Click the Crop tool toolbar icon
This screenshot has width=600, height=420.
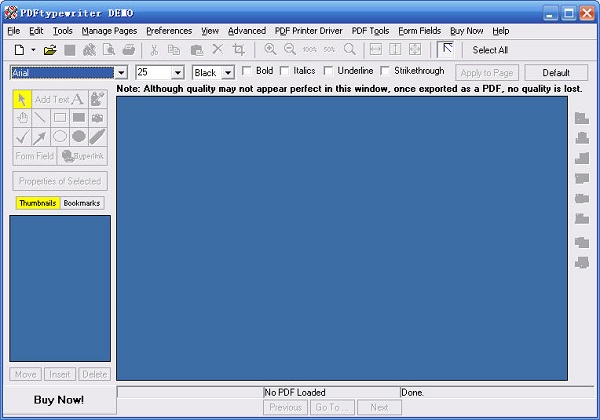point(238,49)
